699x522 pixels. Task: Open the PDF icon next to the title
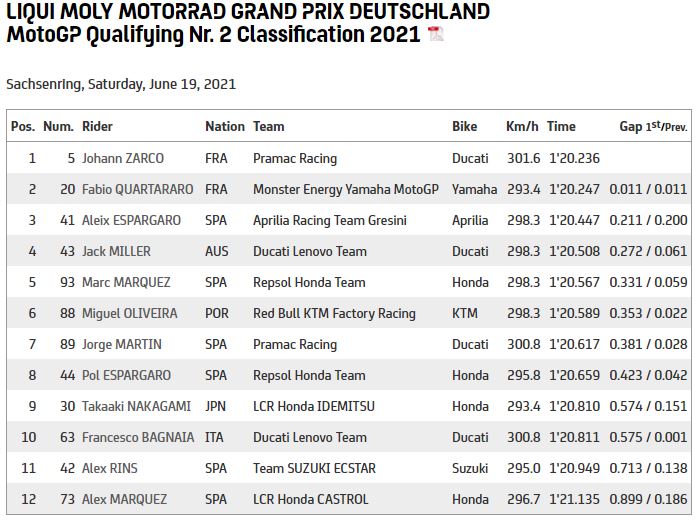tap(435, 35)
